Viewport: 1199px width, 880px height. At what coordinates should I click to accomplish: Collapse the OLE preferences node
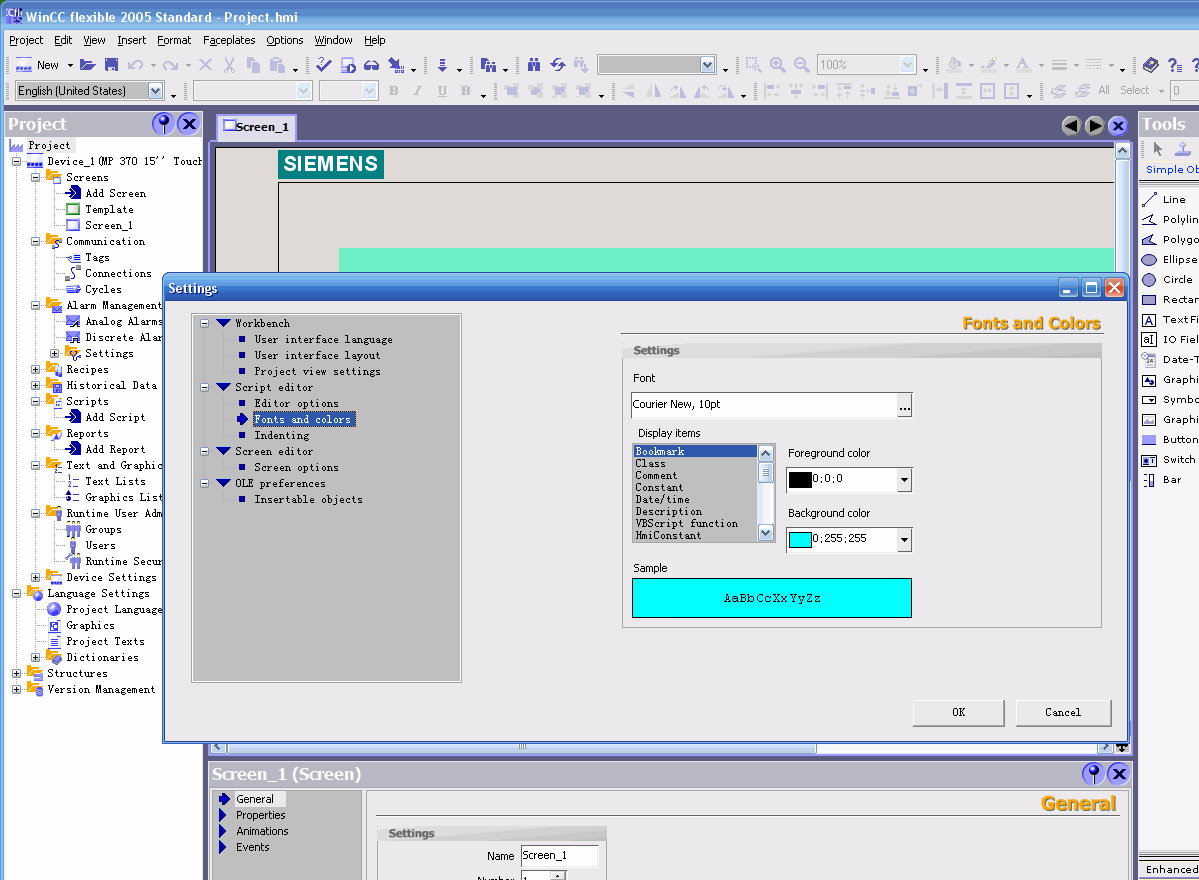205,483
